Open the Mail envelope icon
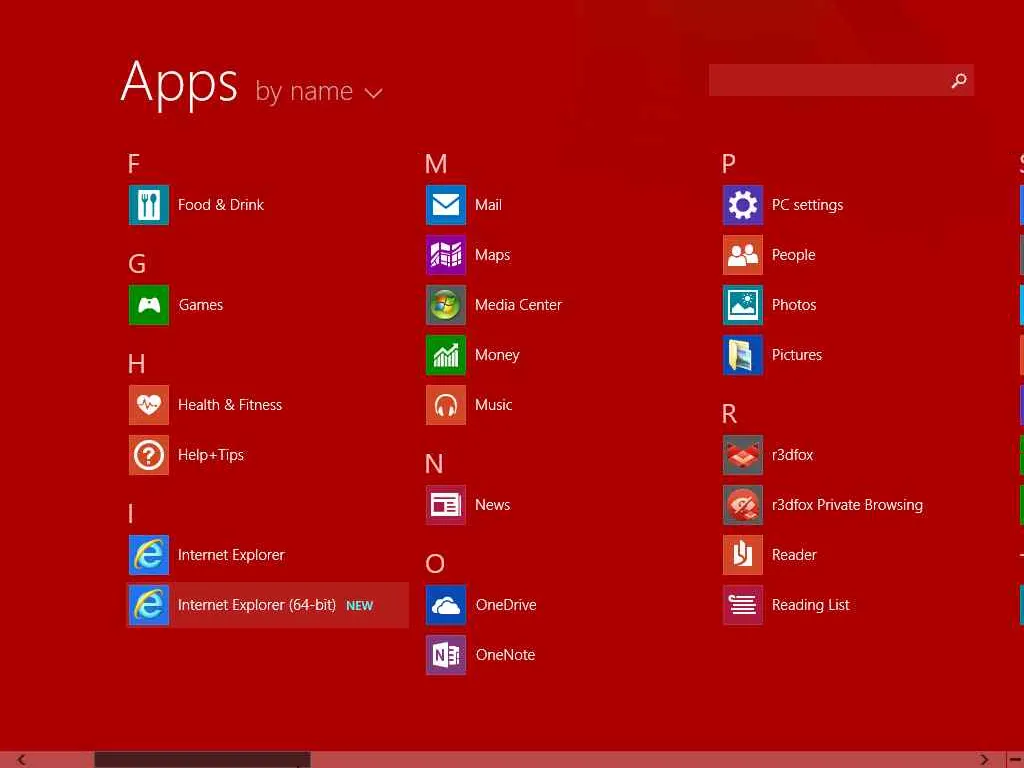 click(446, 204)
